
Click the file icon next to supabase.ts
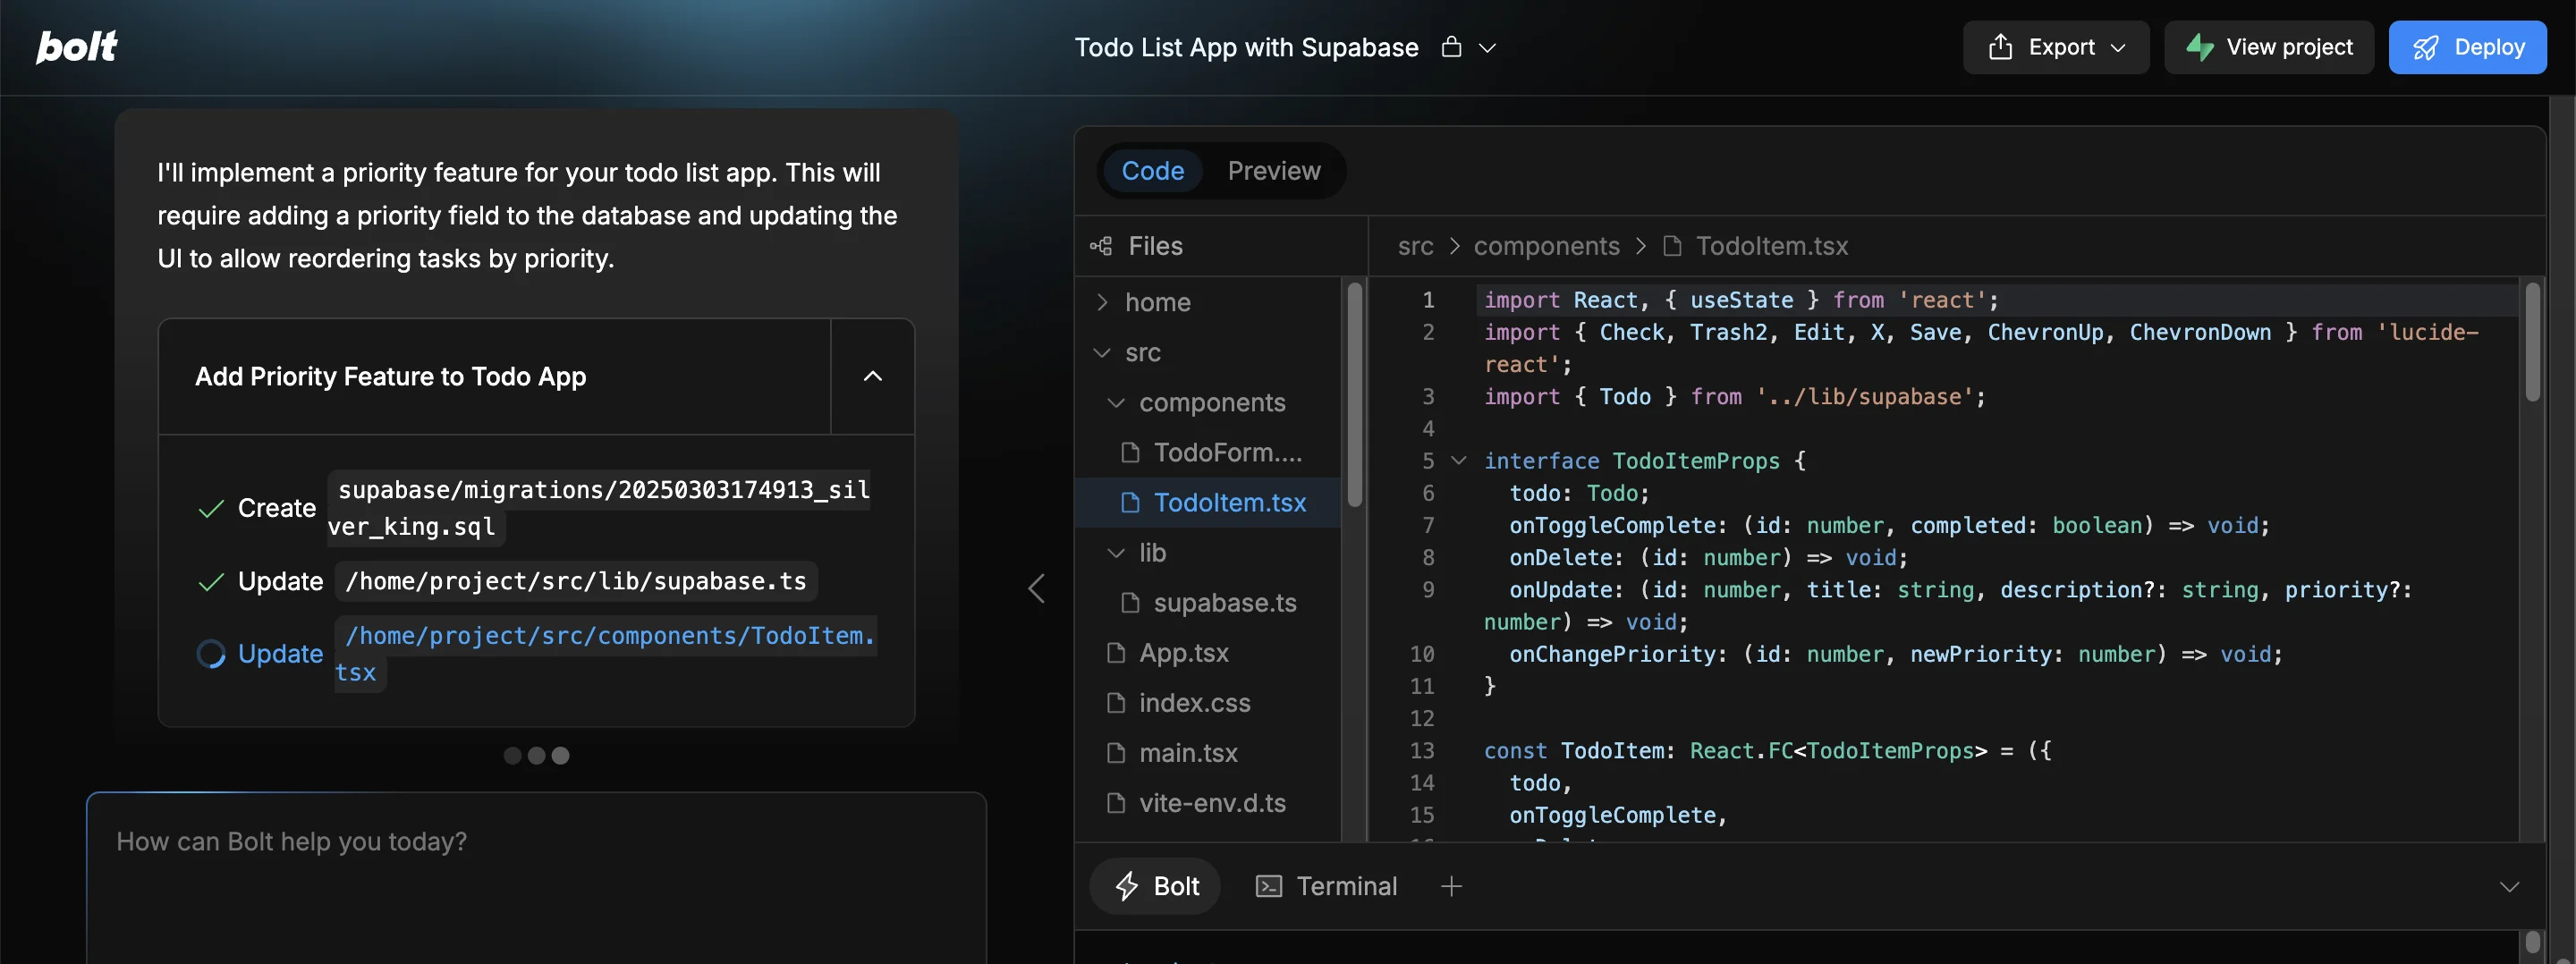[x=1130, y=602]
